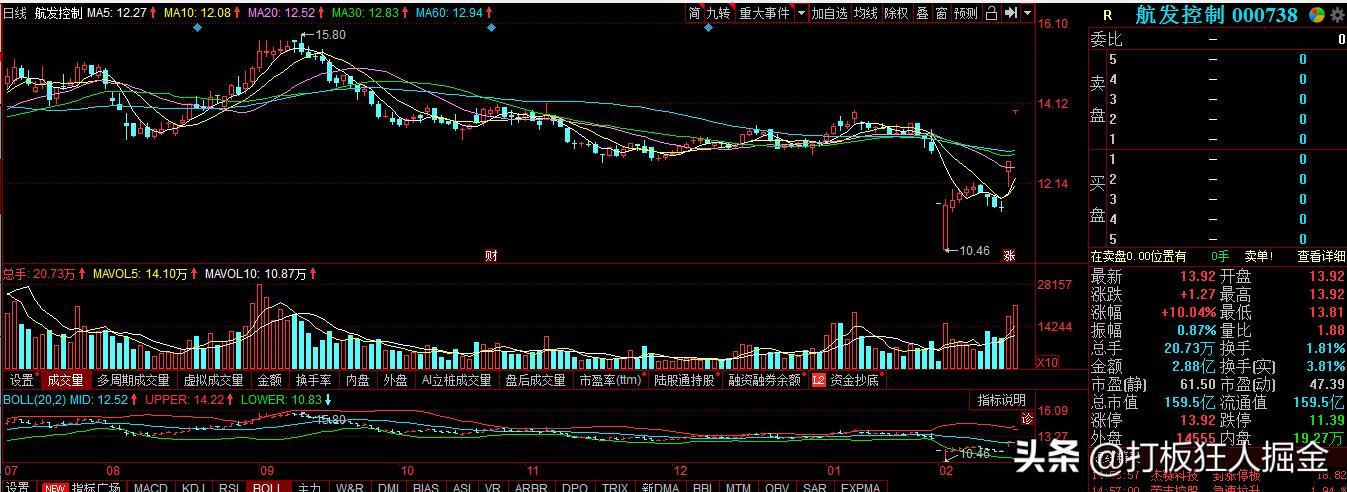Viewport: 1347px width, 492px height.
Task: Select the MACD indicator tab
Action: pos(151,487)
